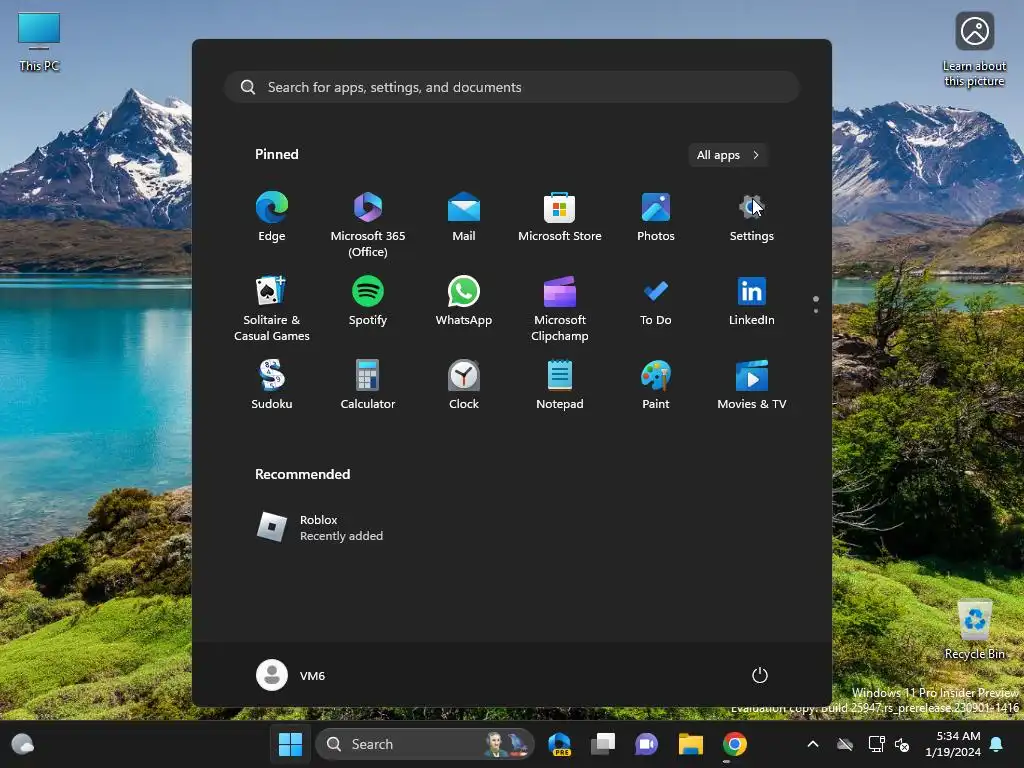
Task: Open the Clock app
Action: pyautogui.click(x=464, y=386)
